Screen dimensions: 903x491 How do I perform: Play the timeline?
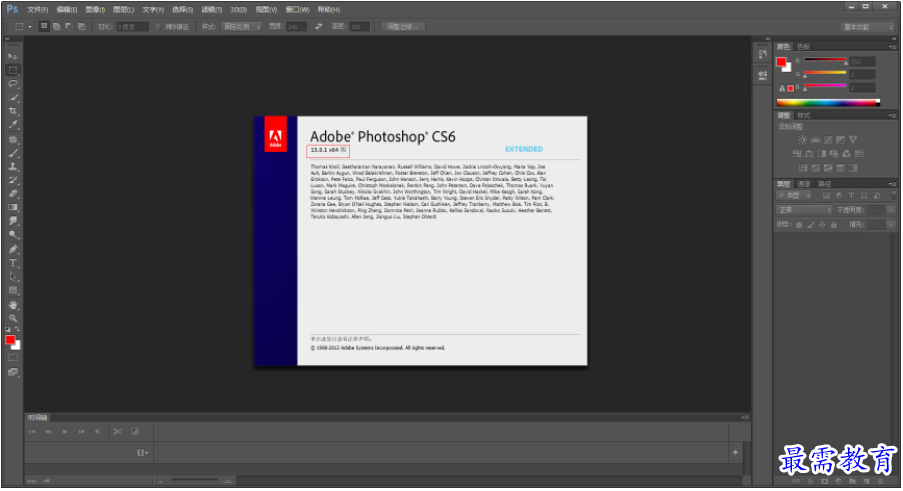(x=65, y=432)
